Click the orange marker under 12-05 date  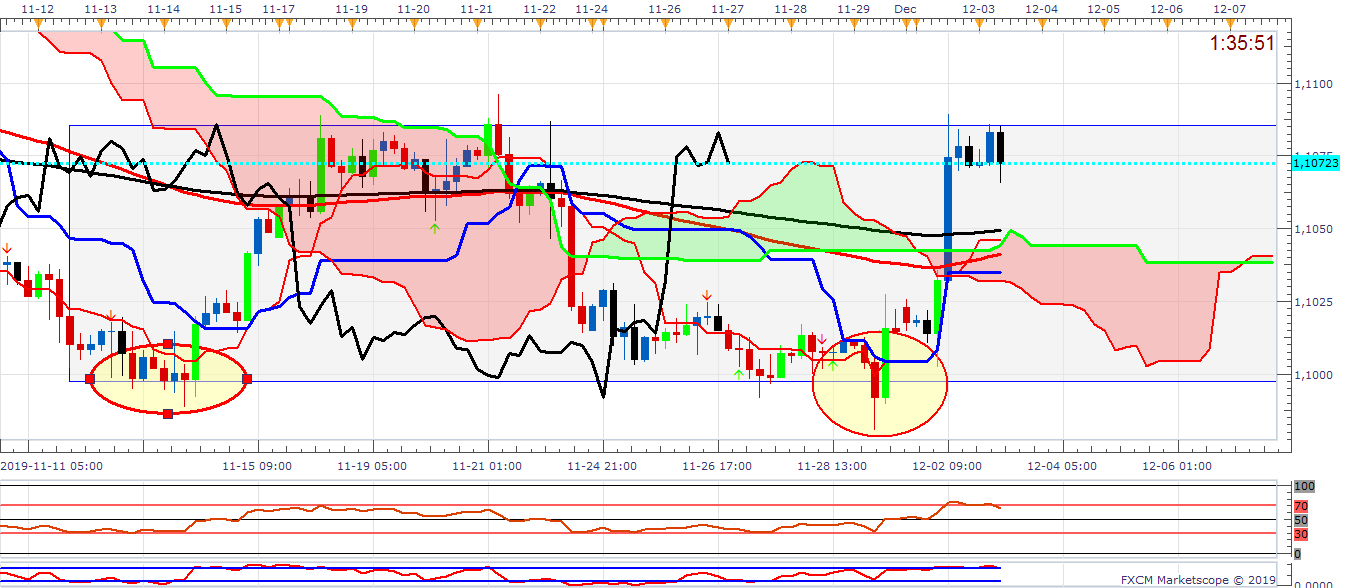1105,22
